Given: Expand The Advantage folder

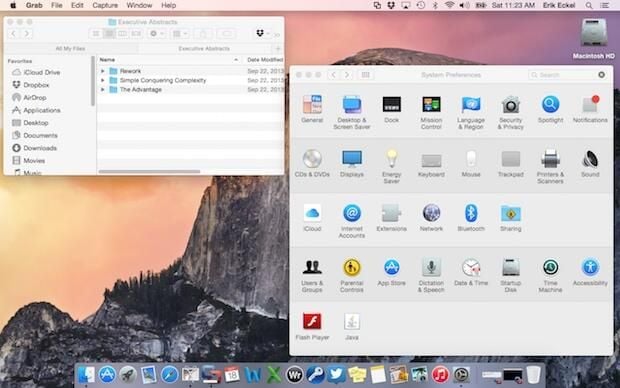Looking at the screenshot, I should click(x=103, y=90).
